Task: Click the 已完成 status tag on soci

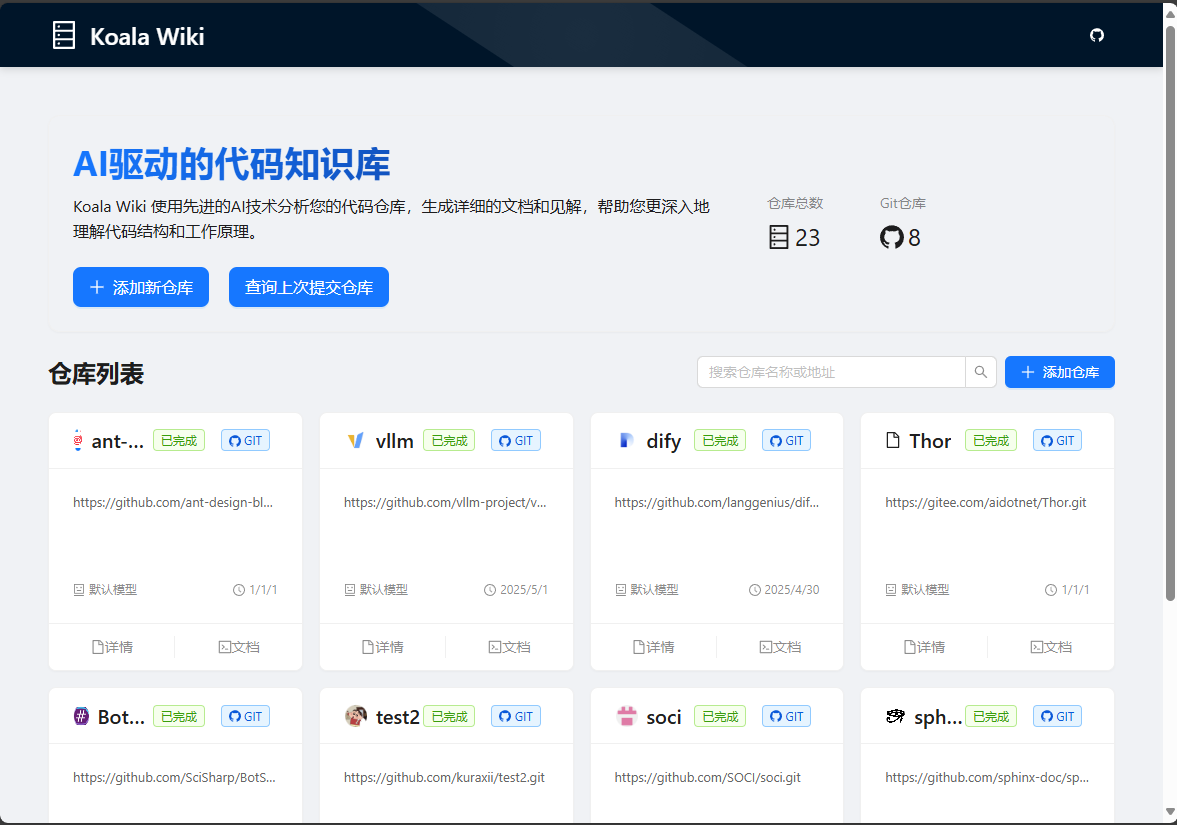Action: pyautogui.click(x=720, y=716)
